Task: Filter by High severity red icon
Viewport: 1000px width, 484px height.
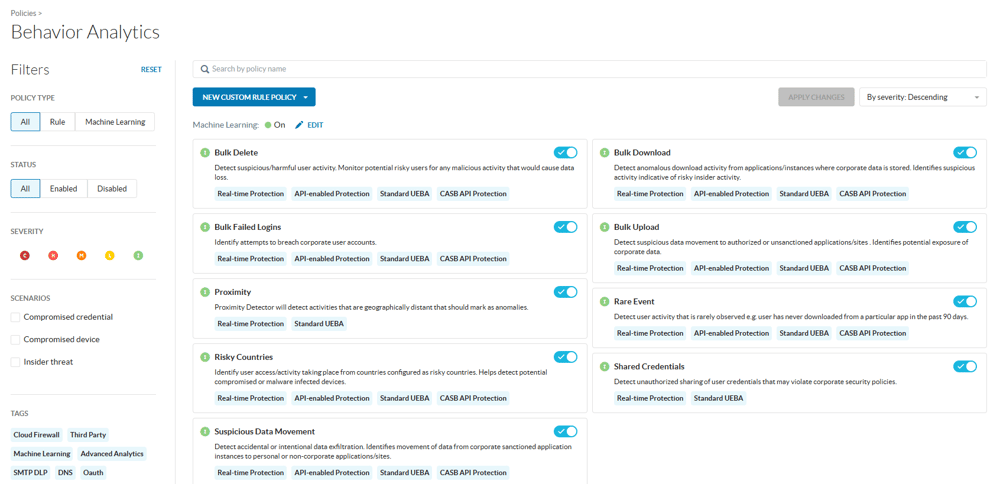Action: tap(53, 256)
